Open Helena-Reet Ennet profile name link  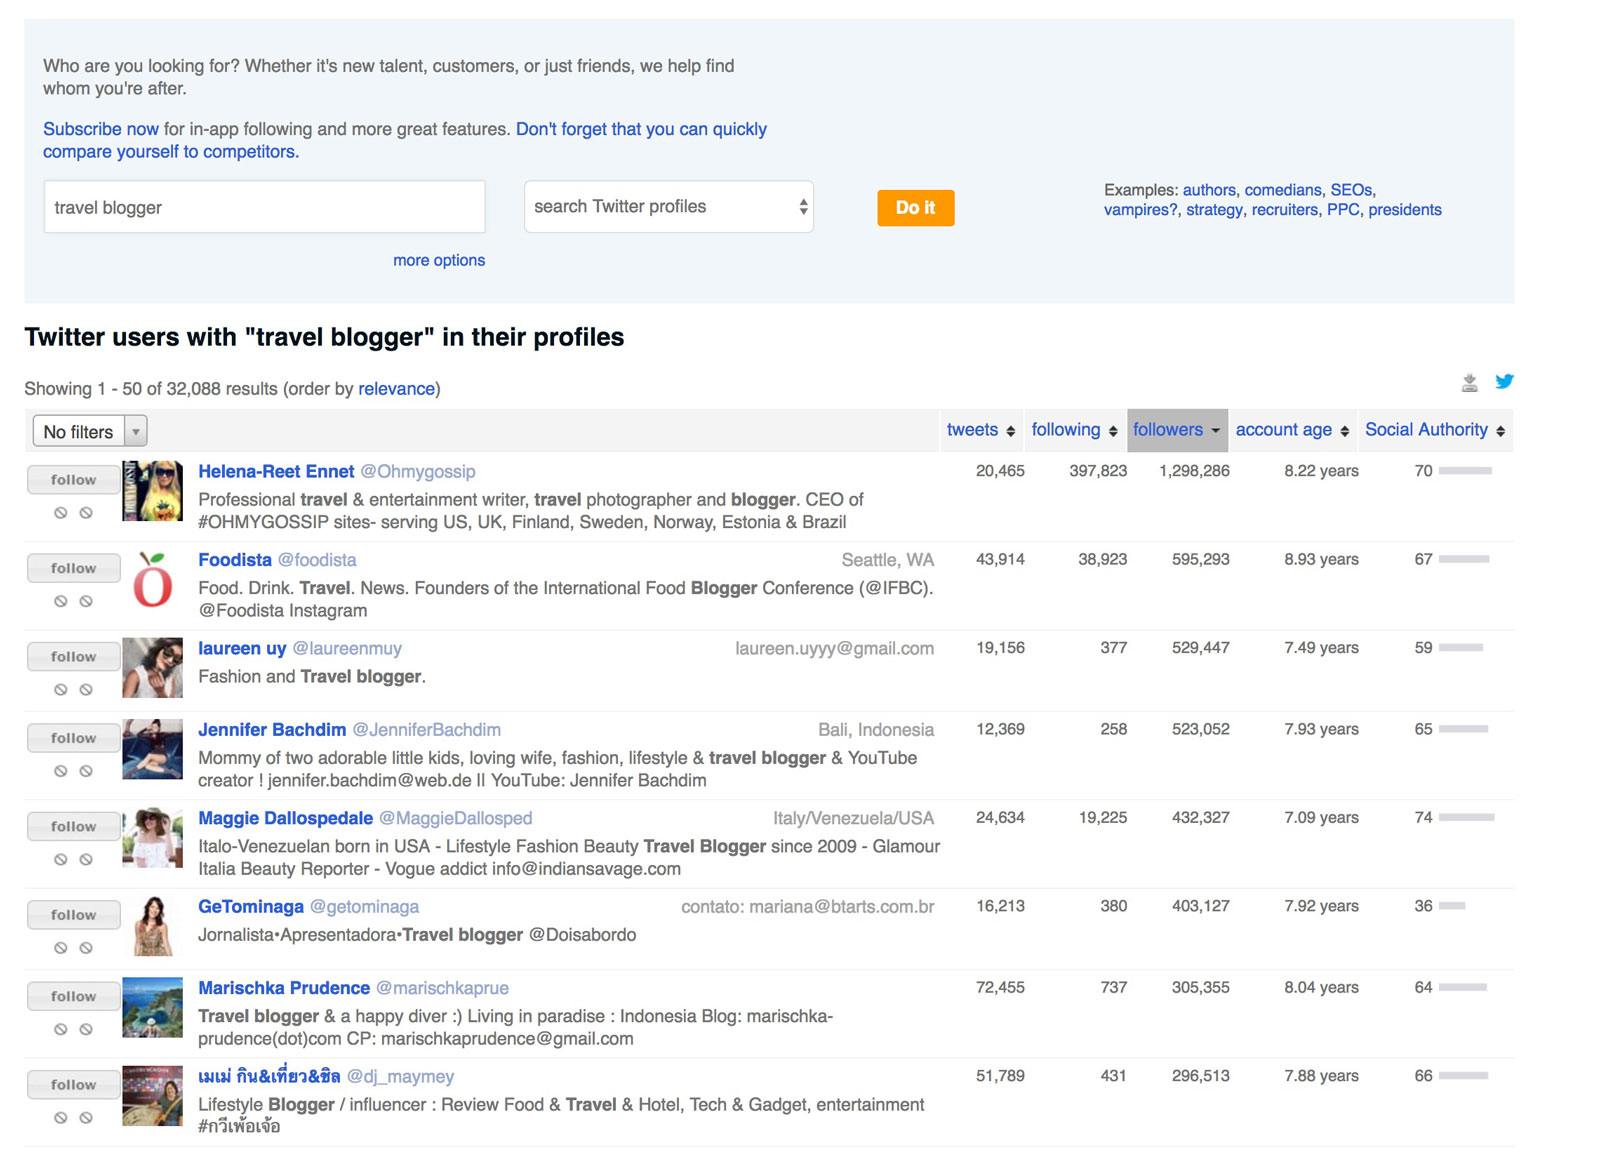(x=276, y=471)
